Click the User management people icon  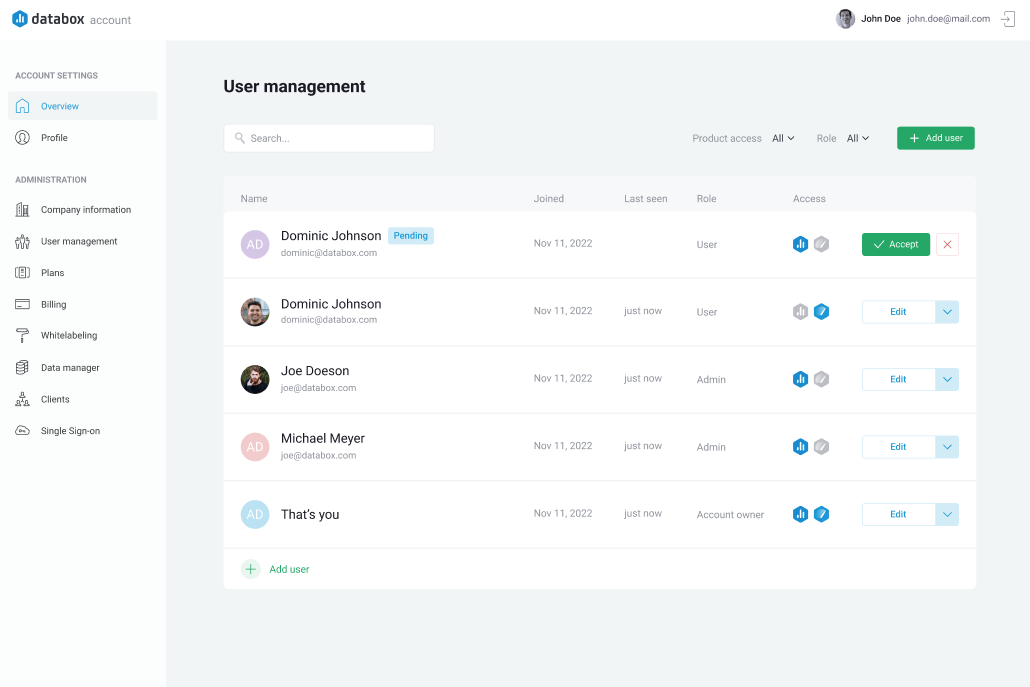click(x=22, y=241)
